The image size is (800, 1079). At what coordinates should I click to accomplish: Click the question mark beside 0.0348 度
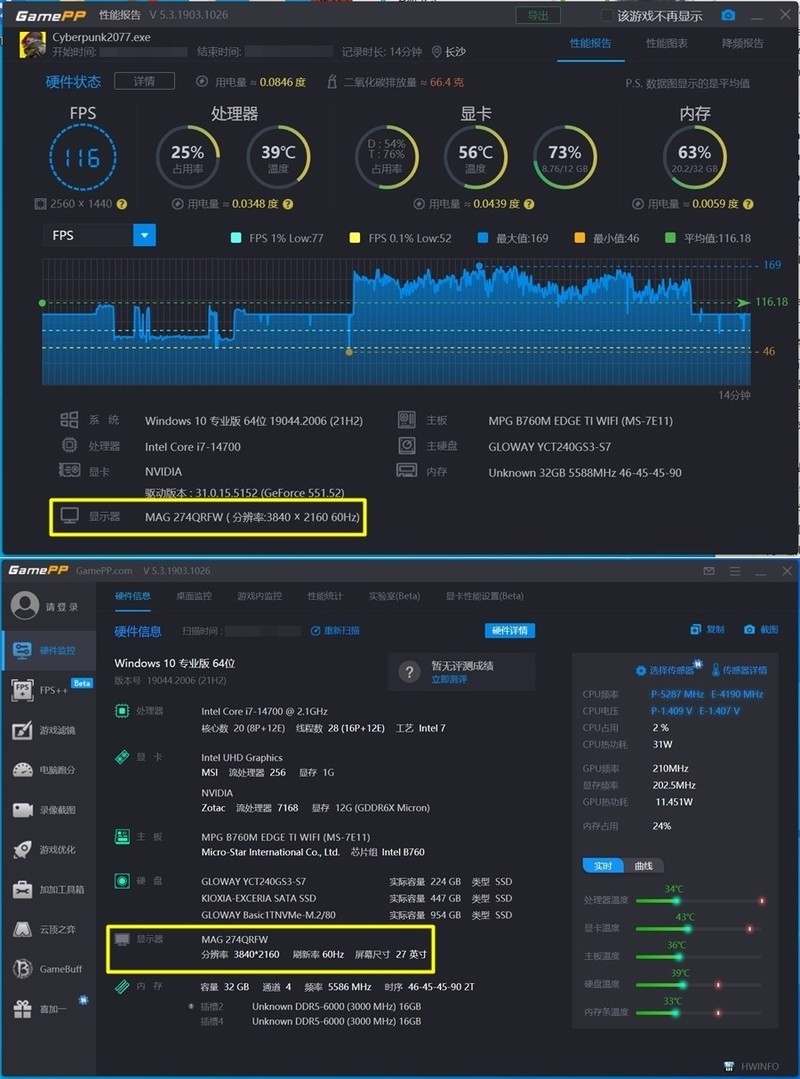click(288, 204)
